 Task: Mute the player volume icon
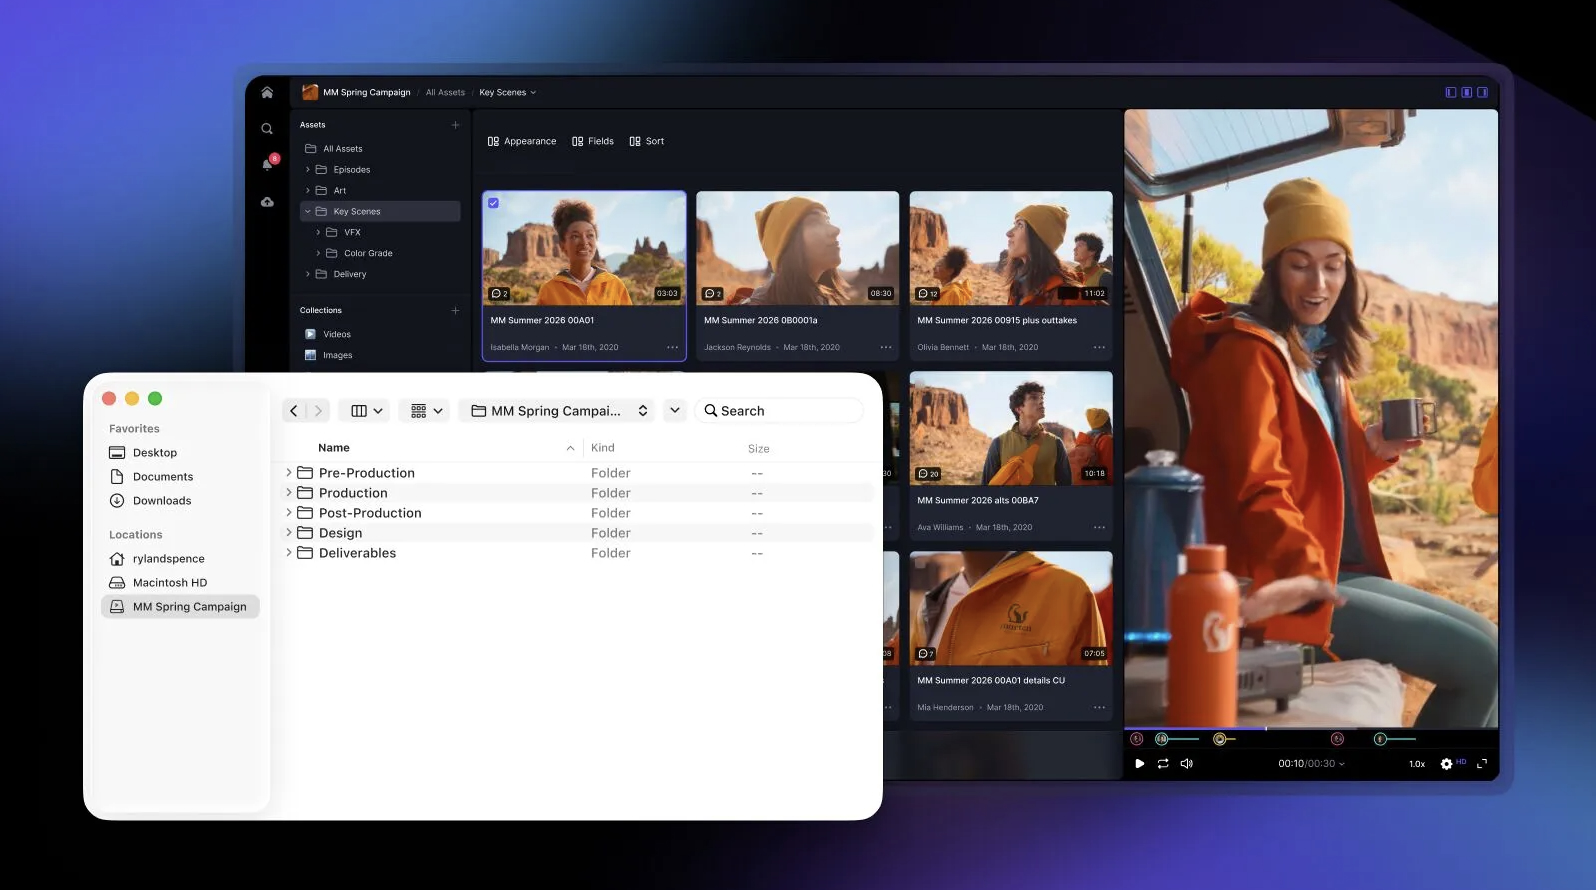point(1187,764)
